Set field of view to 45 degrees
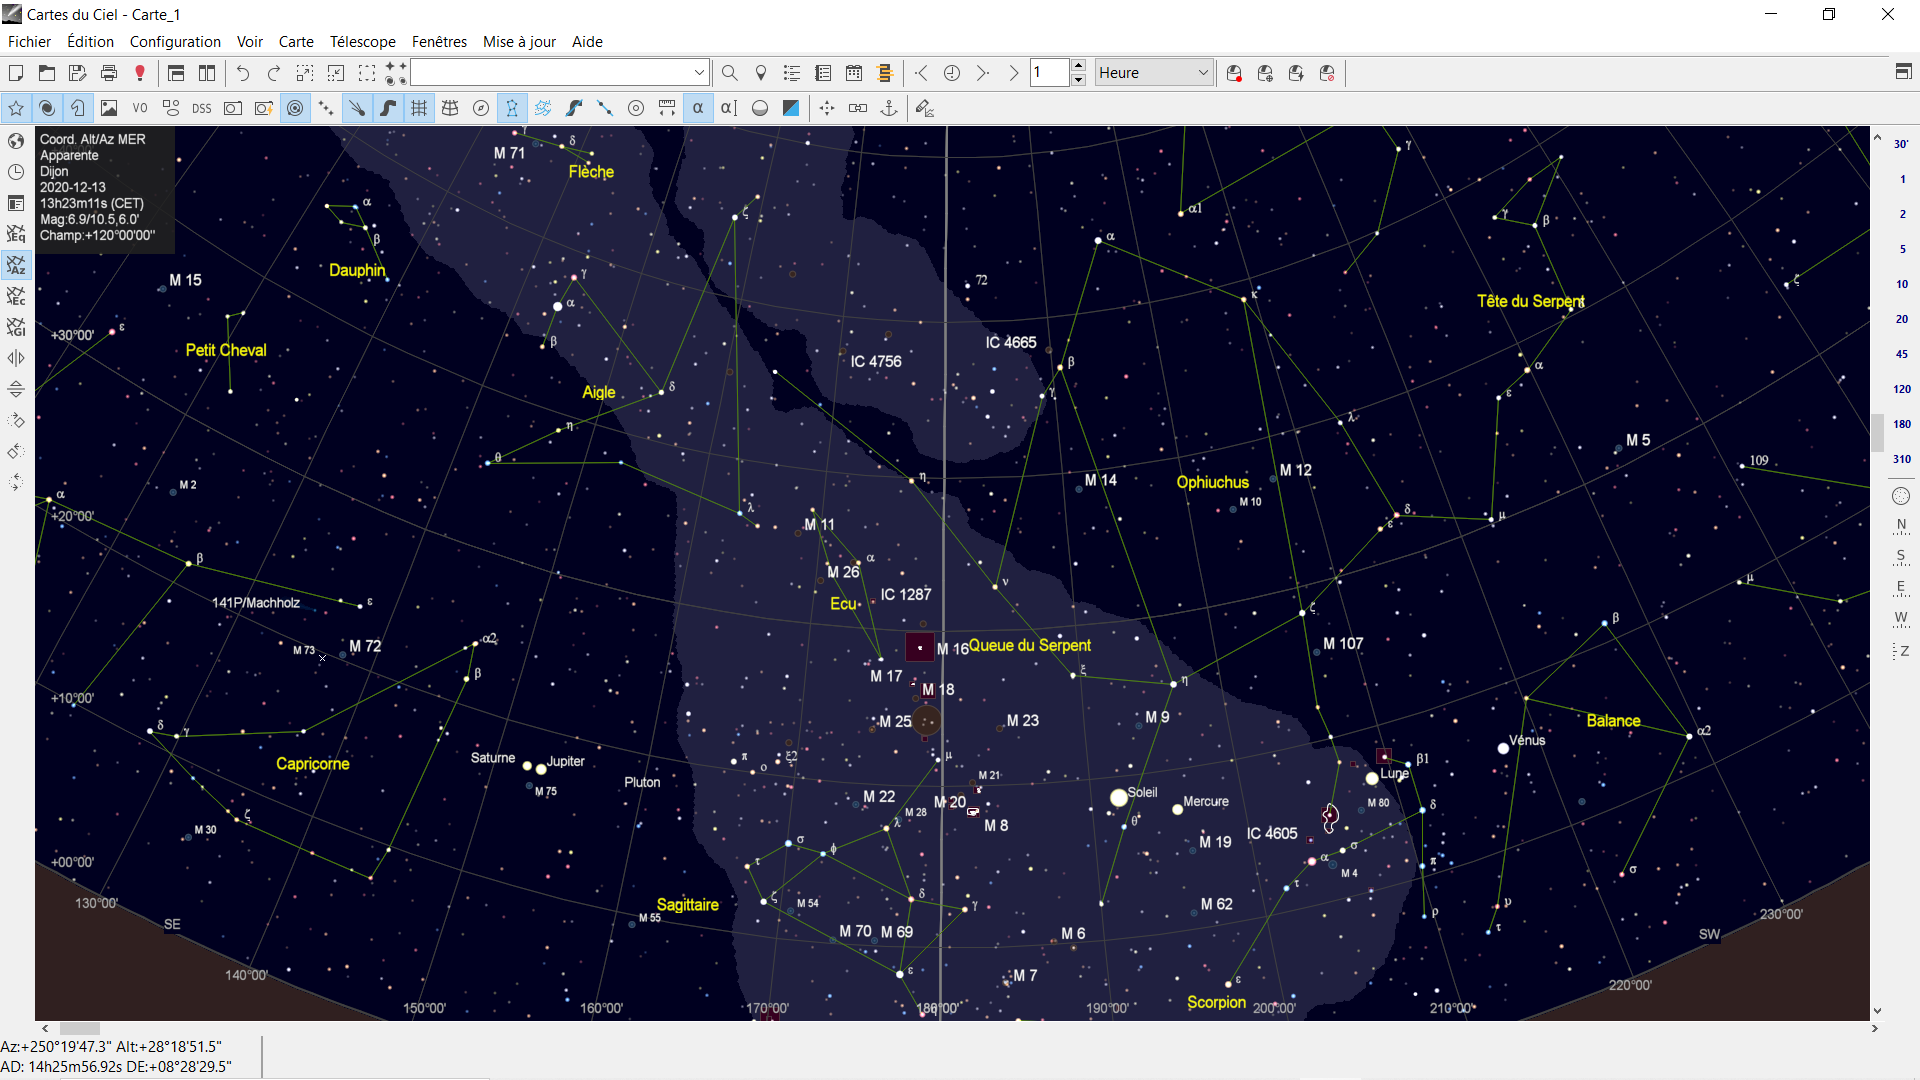 pos(1901,354)
